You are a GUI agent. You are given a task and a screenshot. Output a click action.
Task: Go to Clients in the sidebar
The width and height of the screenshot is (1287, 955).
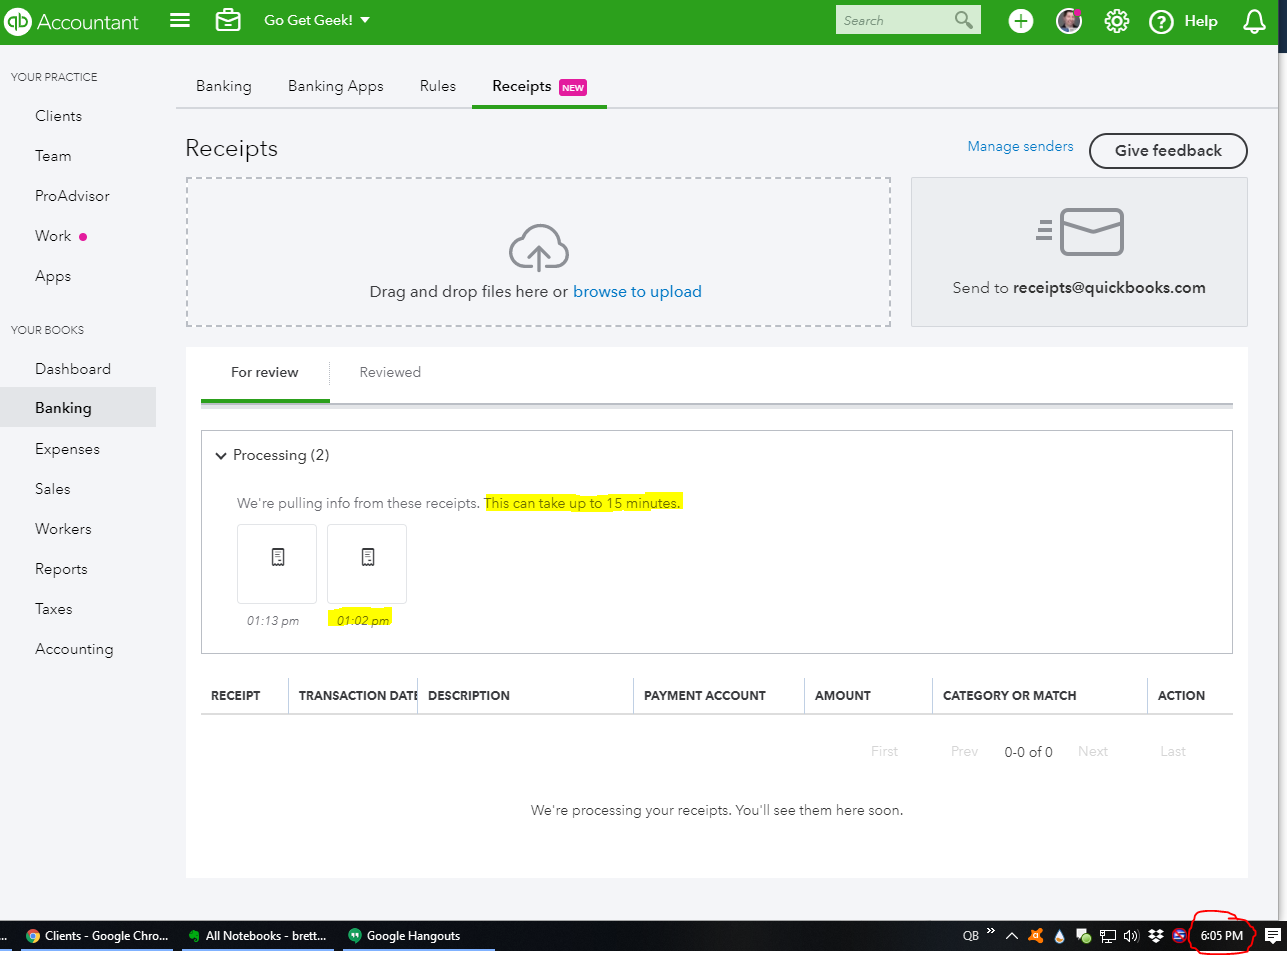[58, 116]
